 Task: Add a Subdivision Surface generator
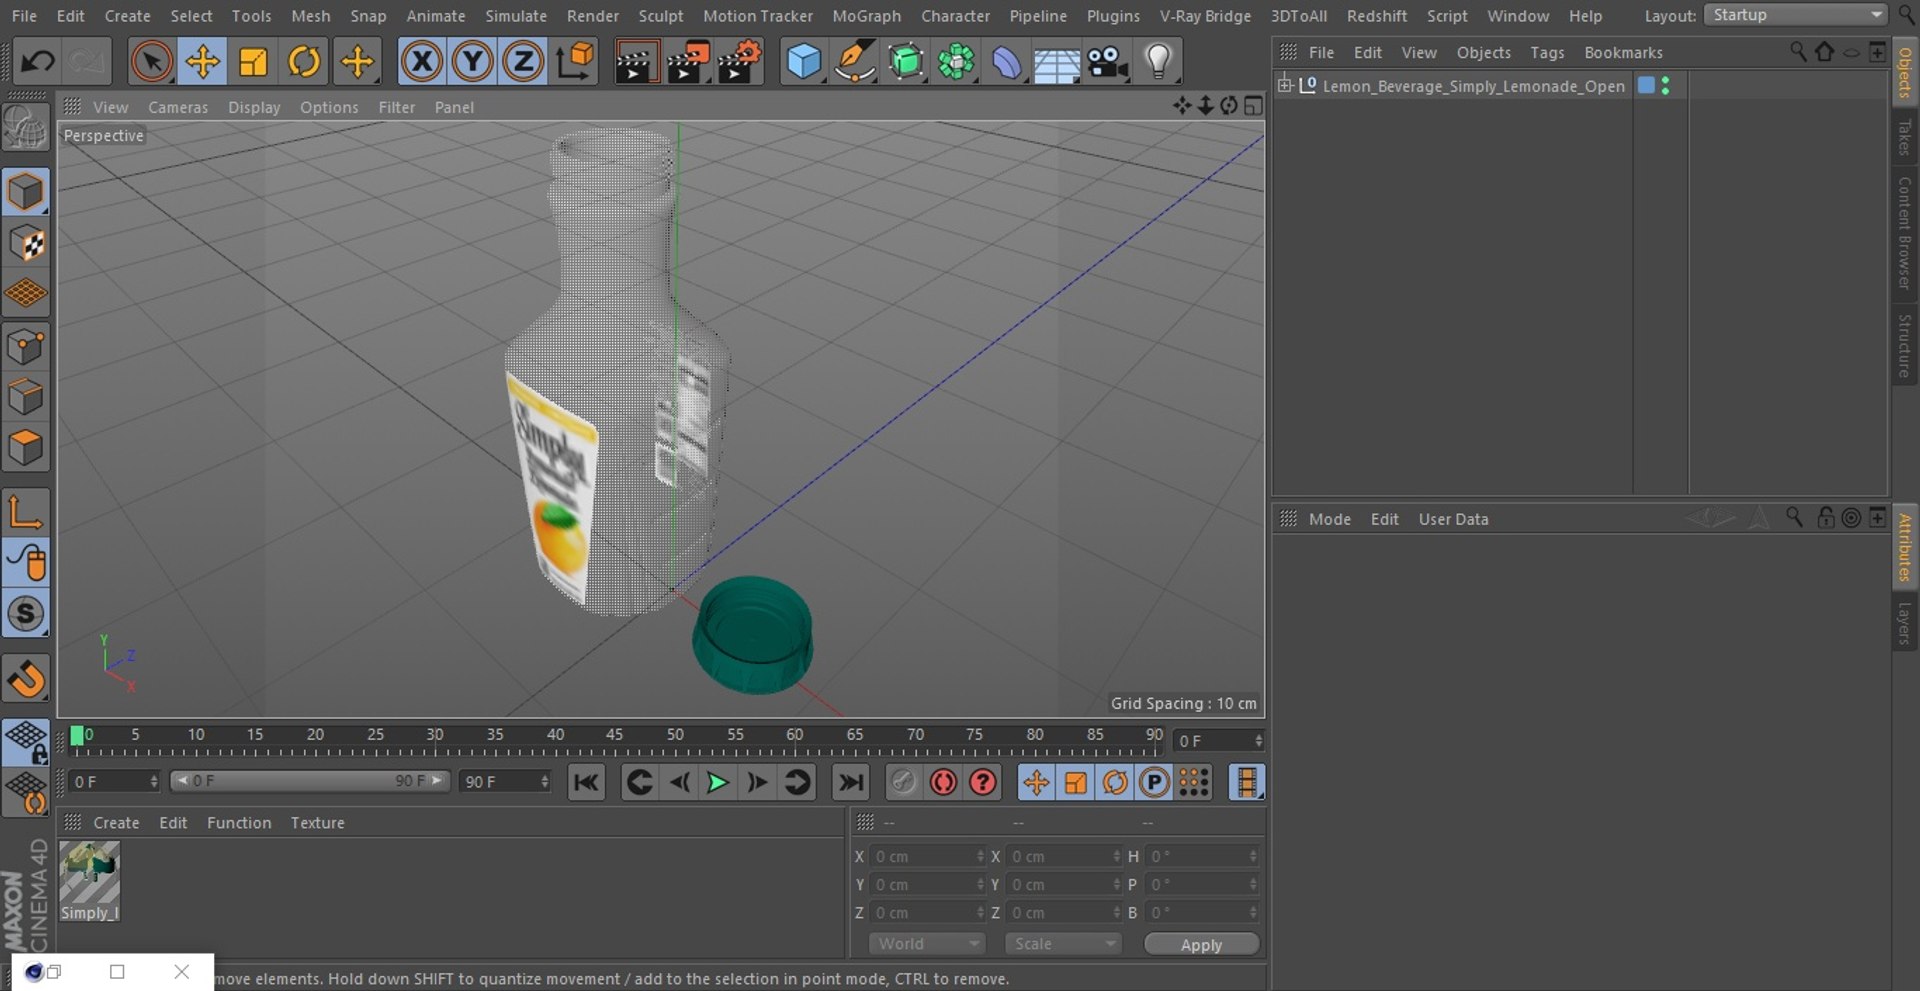point(906,62)
